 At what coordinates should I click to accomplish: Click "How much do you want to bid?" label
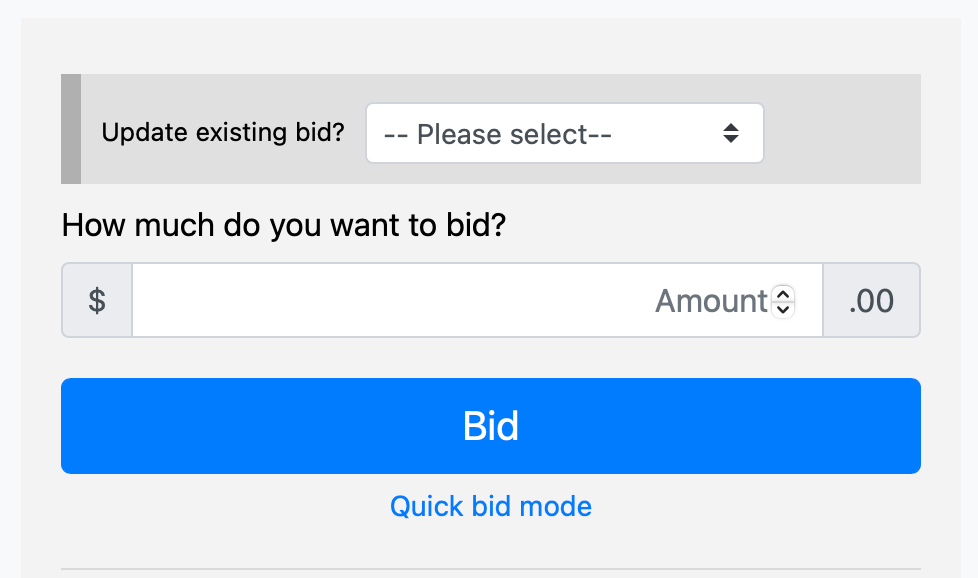(x=284, y=225)
